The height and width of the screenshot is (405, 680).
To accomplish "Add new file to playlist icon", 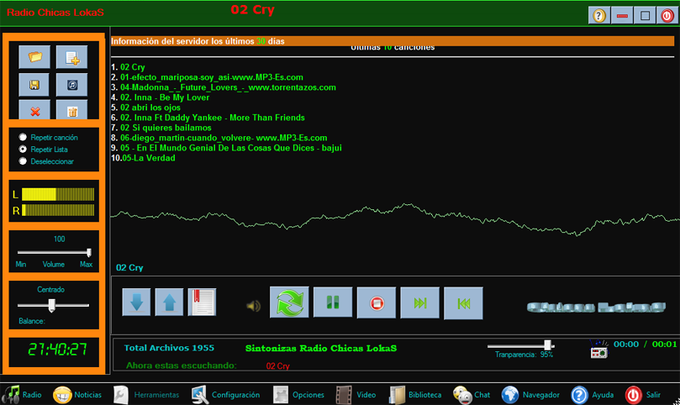I will [x=72, y=57].
